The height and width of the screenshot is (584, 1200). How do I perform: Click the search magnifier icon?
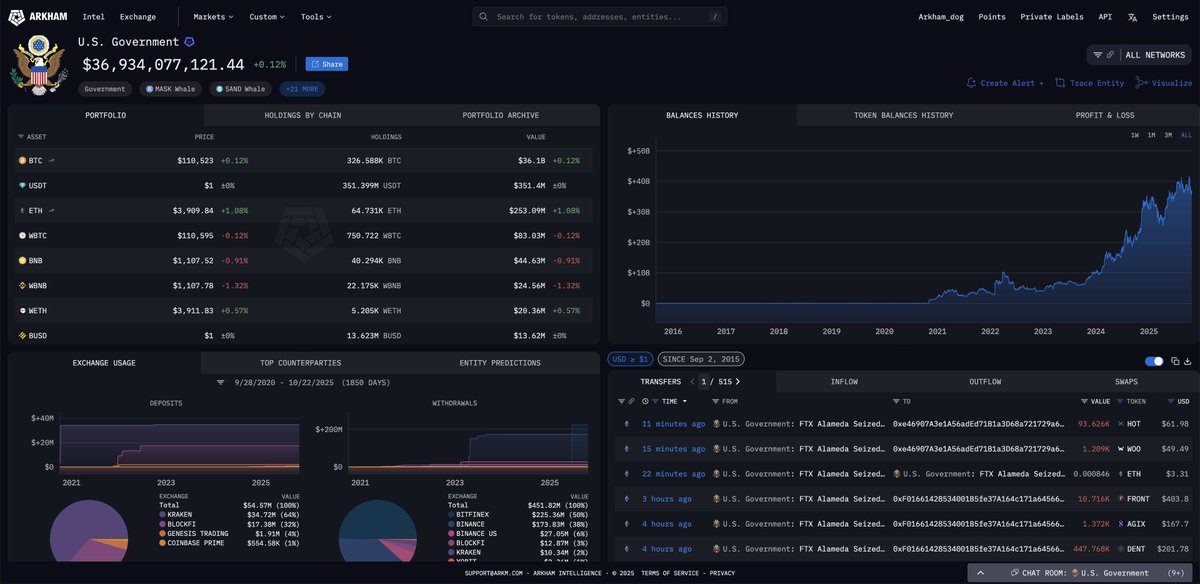pos(485,17)
